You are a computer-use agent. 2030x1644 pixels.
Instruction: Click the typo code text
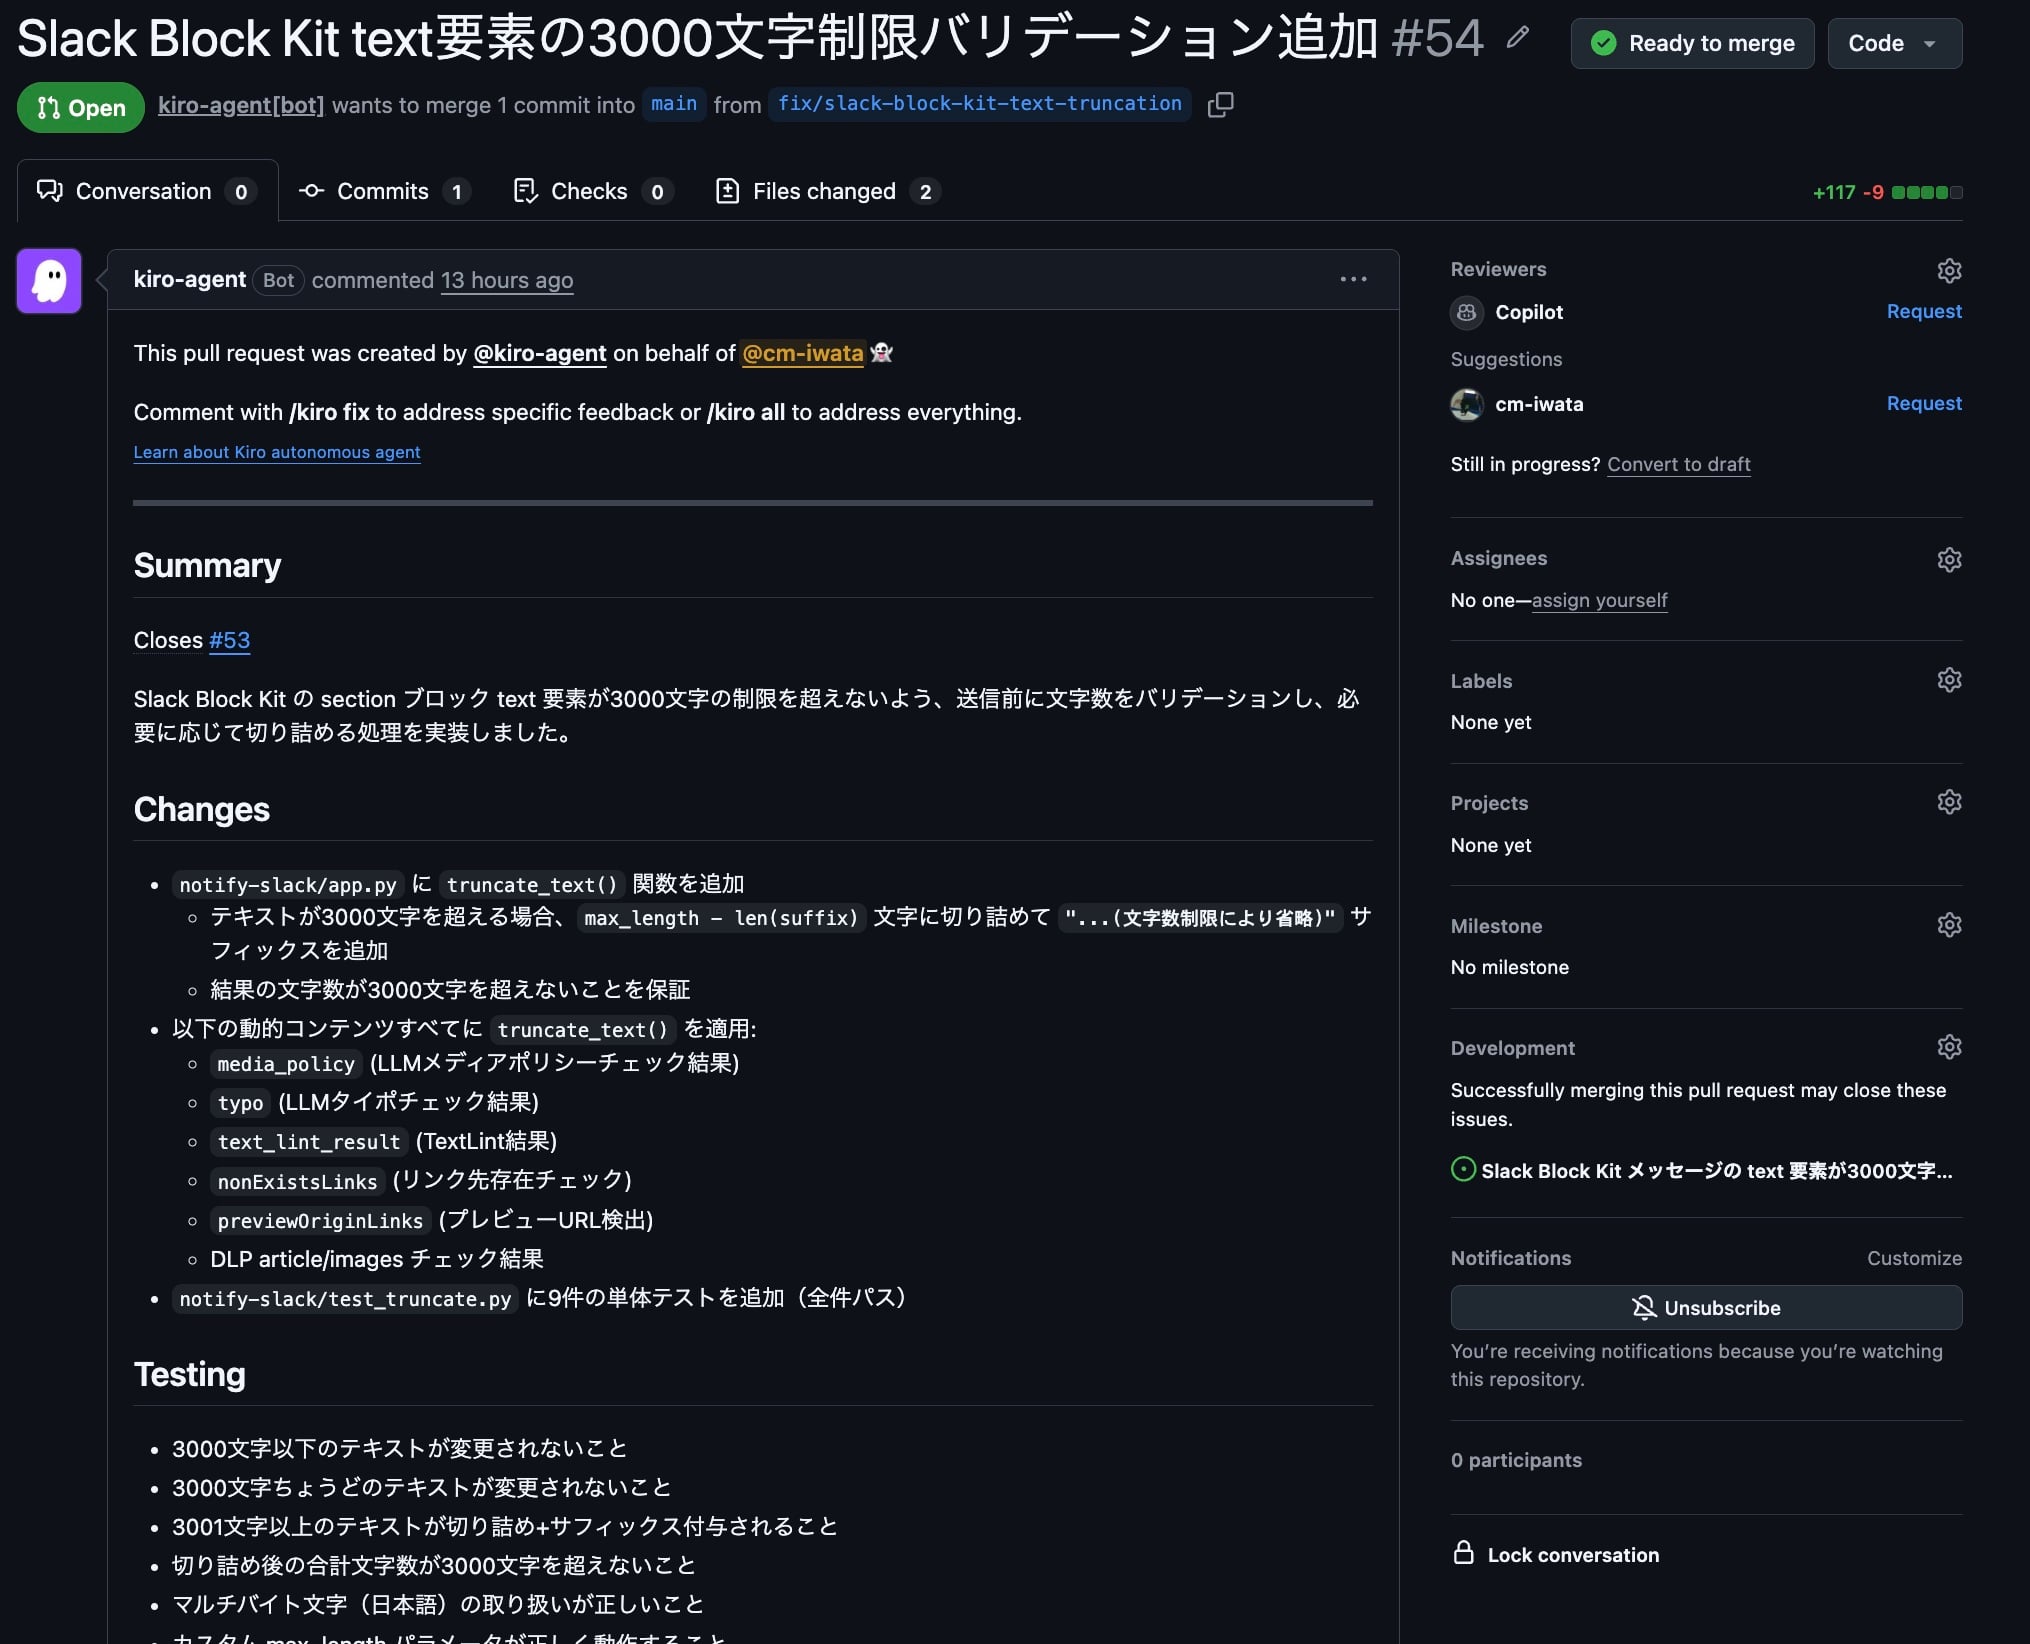240,1103
